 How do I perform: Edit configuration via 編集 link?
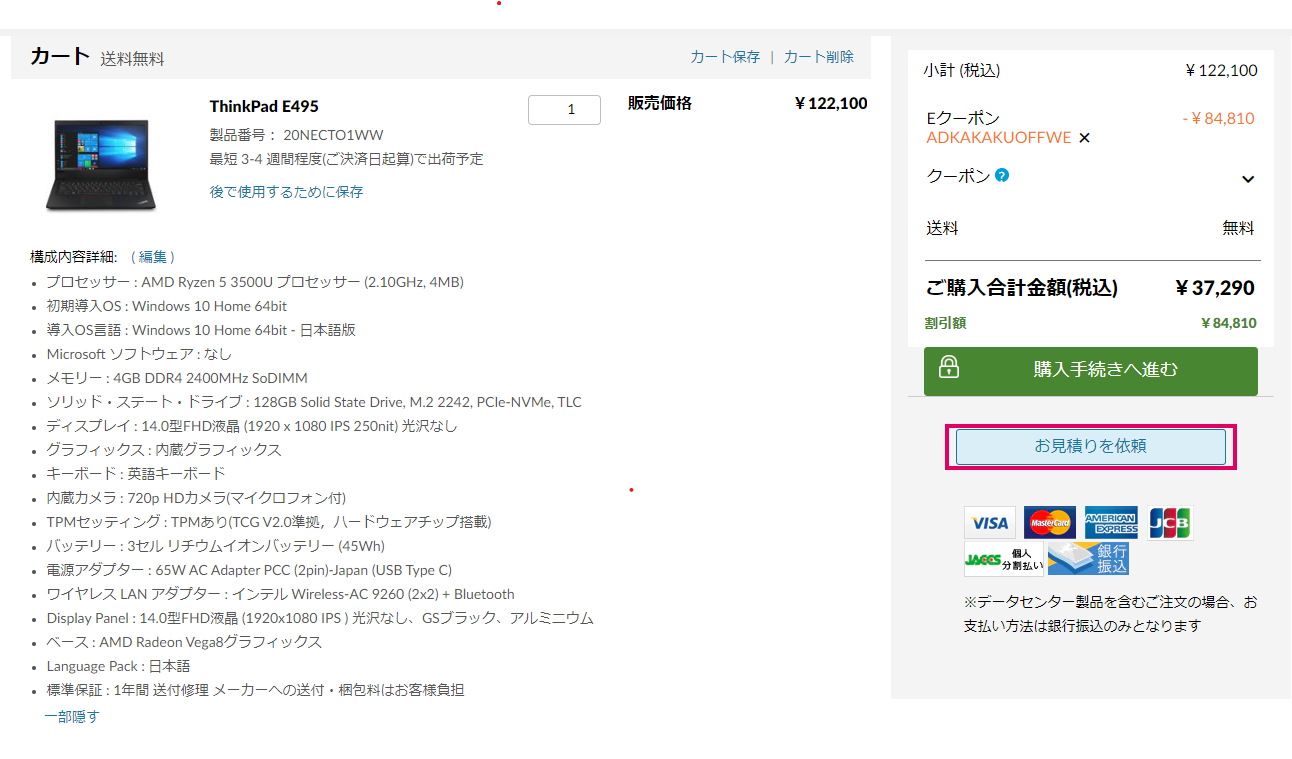pyautogui.click(x=153, y=257)
